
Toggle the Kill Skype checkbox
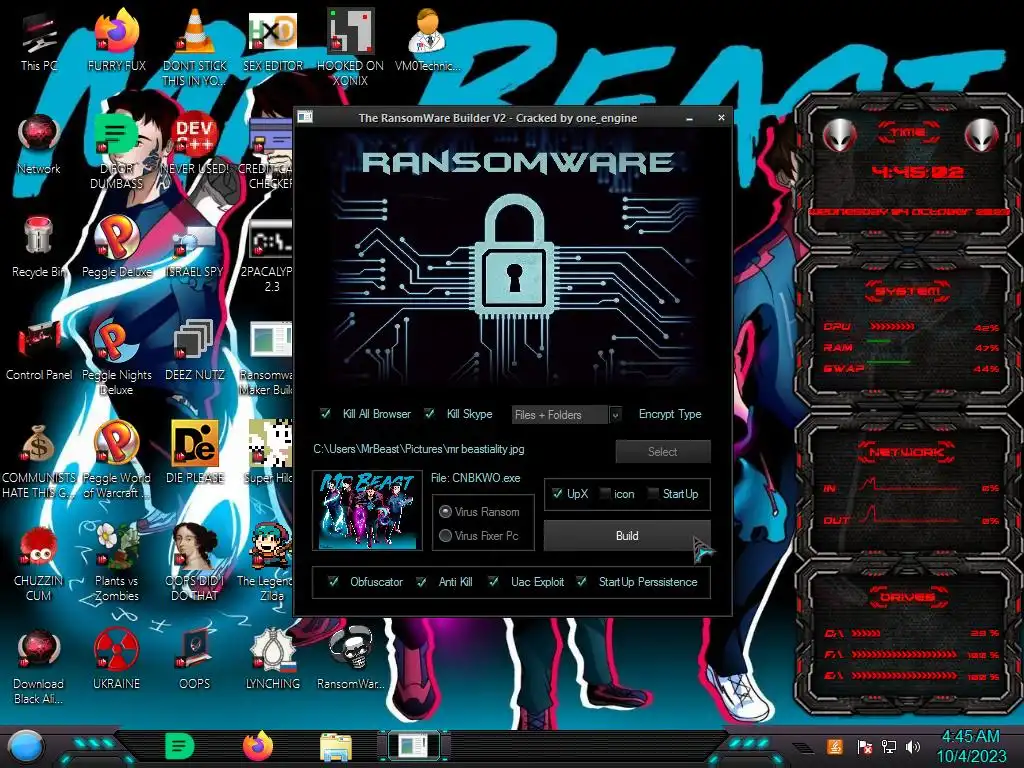(x=429, y=413)
